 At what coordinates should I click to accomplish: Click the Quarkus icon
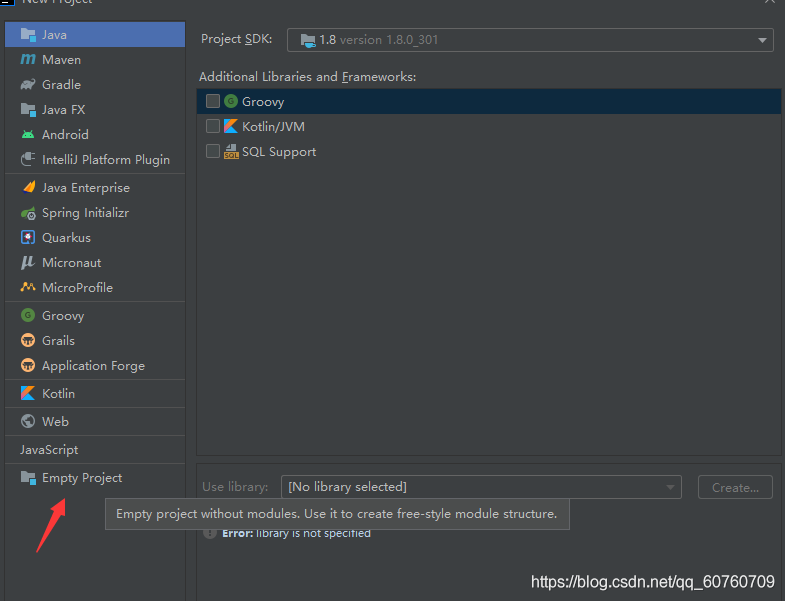point(28,237)
